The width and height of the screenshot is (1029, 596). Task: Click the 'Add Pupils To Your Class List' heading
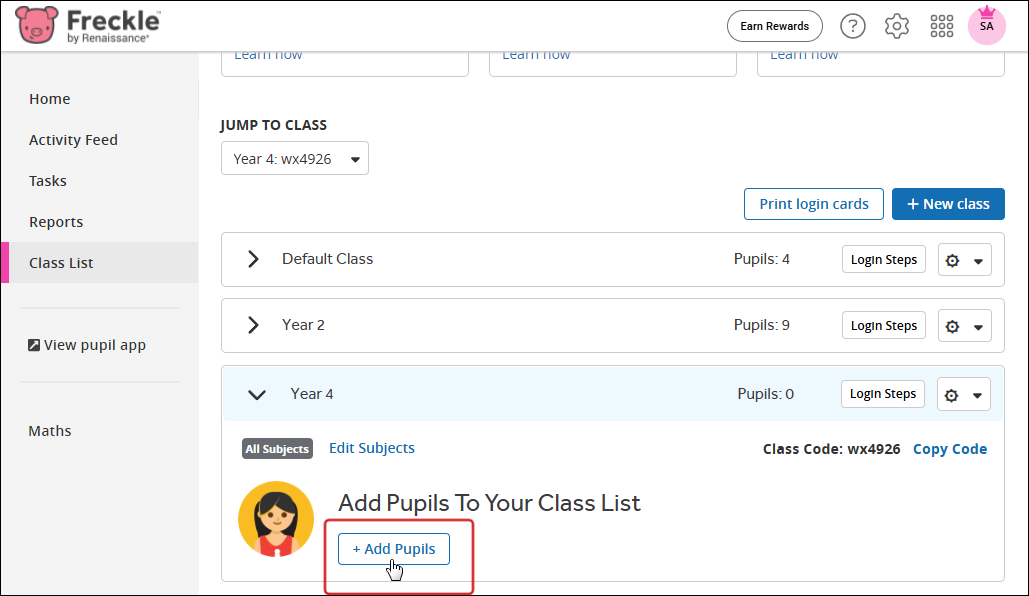click(x=489, y=503)
